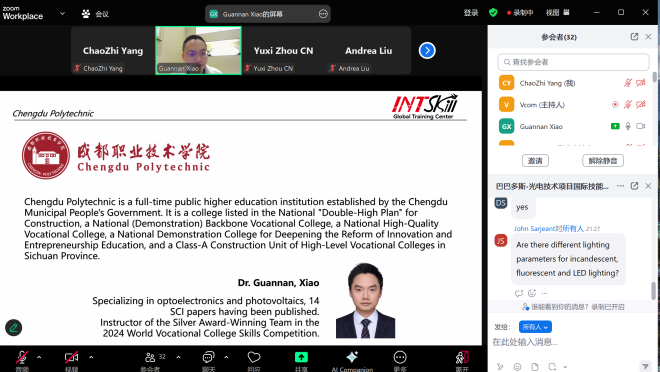Image resolution: width=660 pixels, height=372 pixels.
Task: Open the view menu in top bar
Action: (557, 13)
